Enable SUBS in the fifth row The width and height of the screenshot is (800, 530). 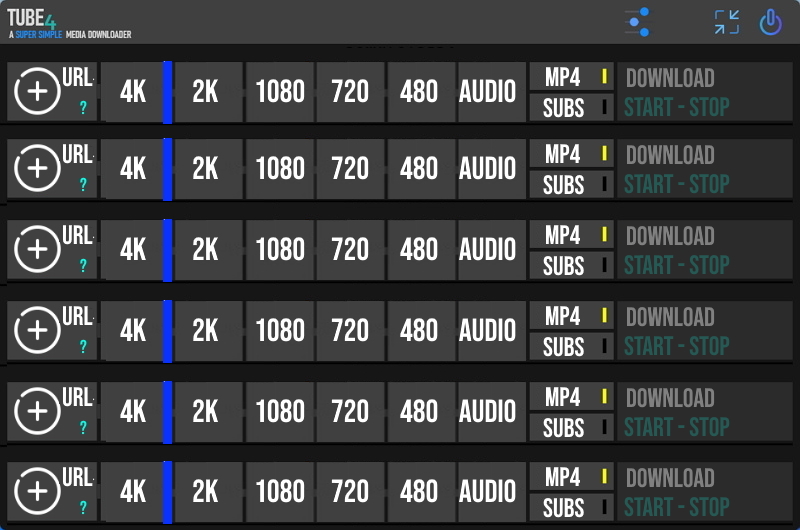point(571,427)
